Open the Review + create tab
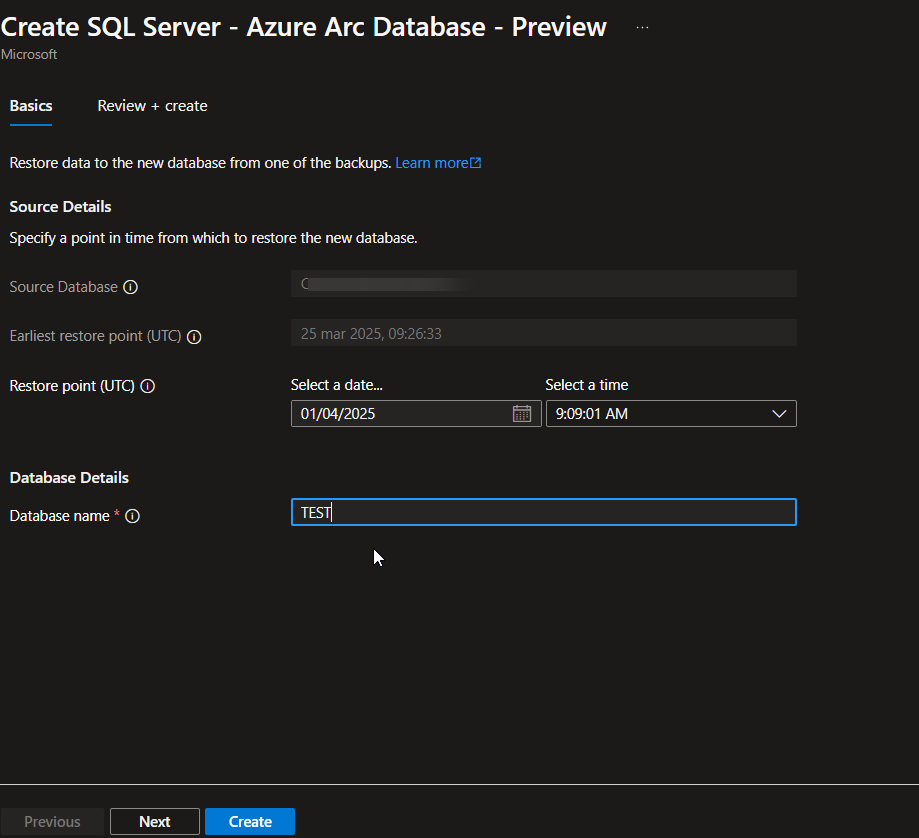Image resolution: width=919 pixels, height=838 pixels. (152, 106)
